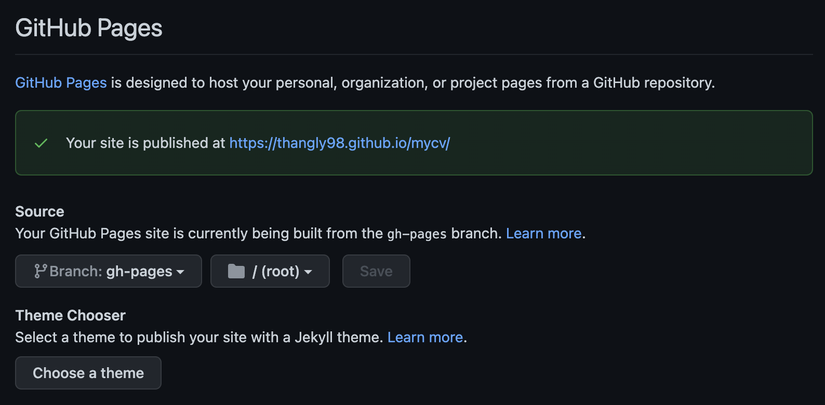Click the caret arrow after (root)
Screen dimensions: 825x405
coord(309,272)
